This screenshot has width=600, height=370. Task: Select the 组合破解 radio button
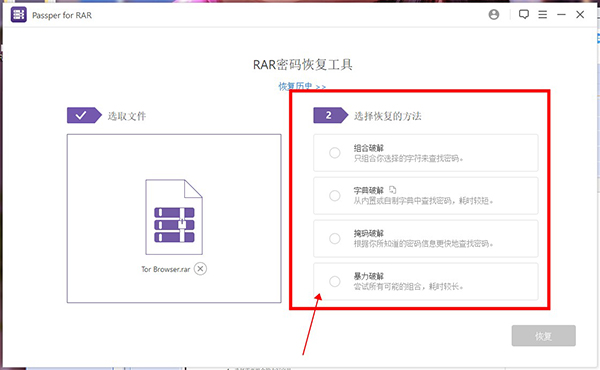coord(335,153)
